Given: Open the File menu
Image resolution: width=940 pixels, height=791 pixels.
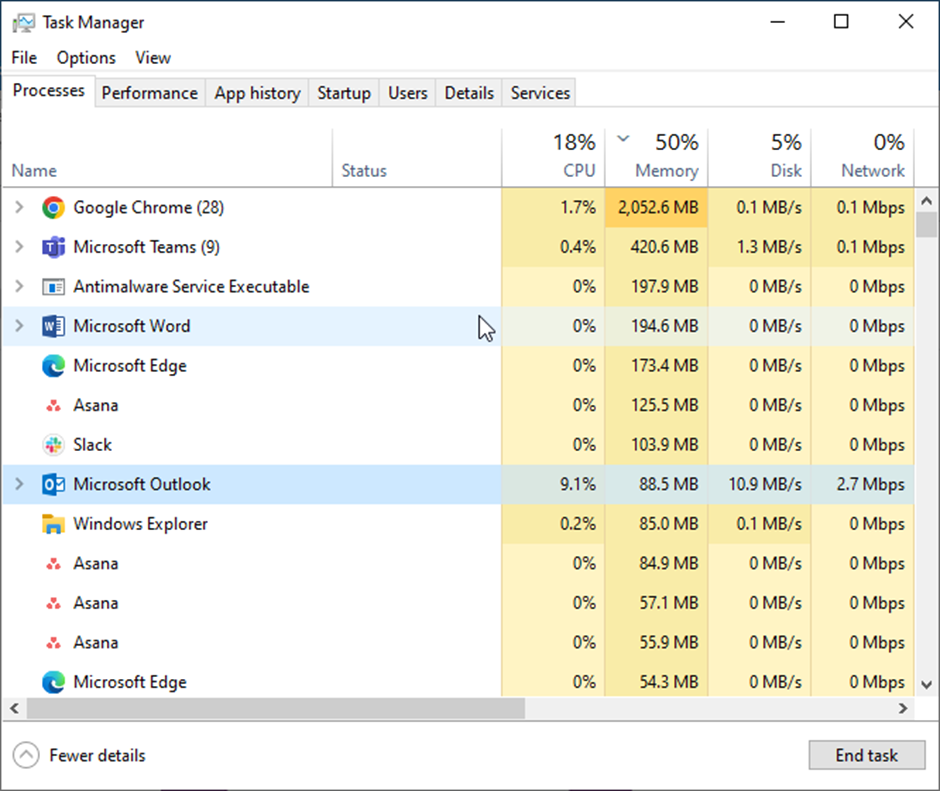Looking at the screenshot, I should tap(24, 58).
